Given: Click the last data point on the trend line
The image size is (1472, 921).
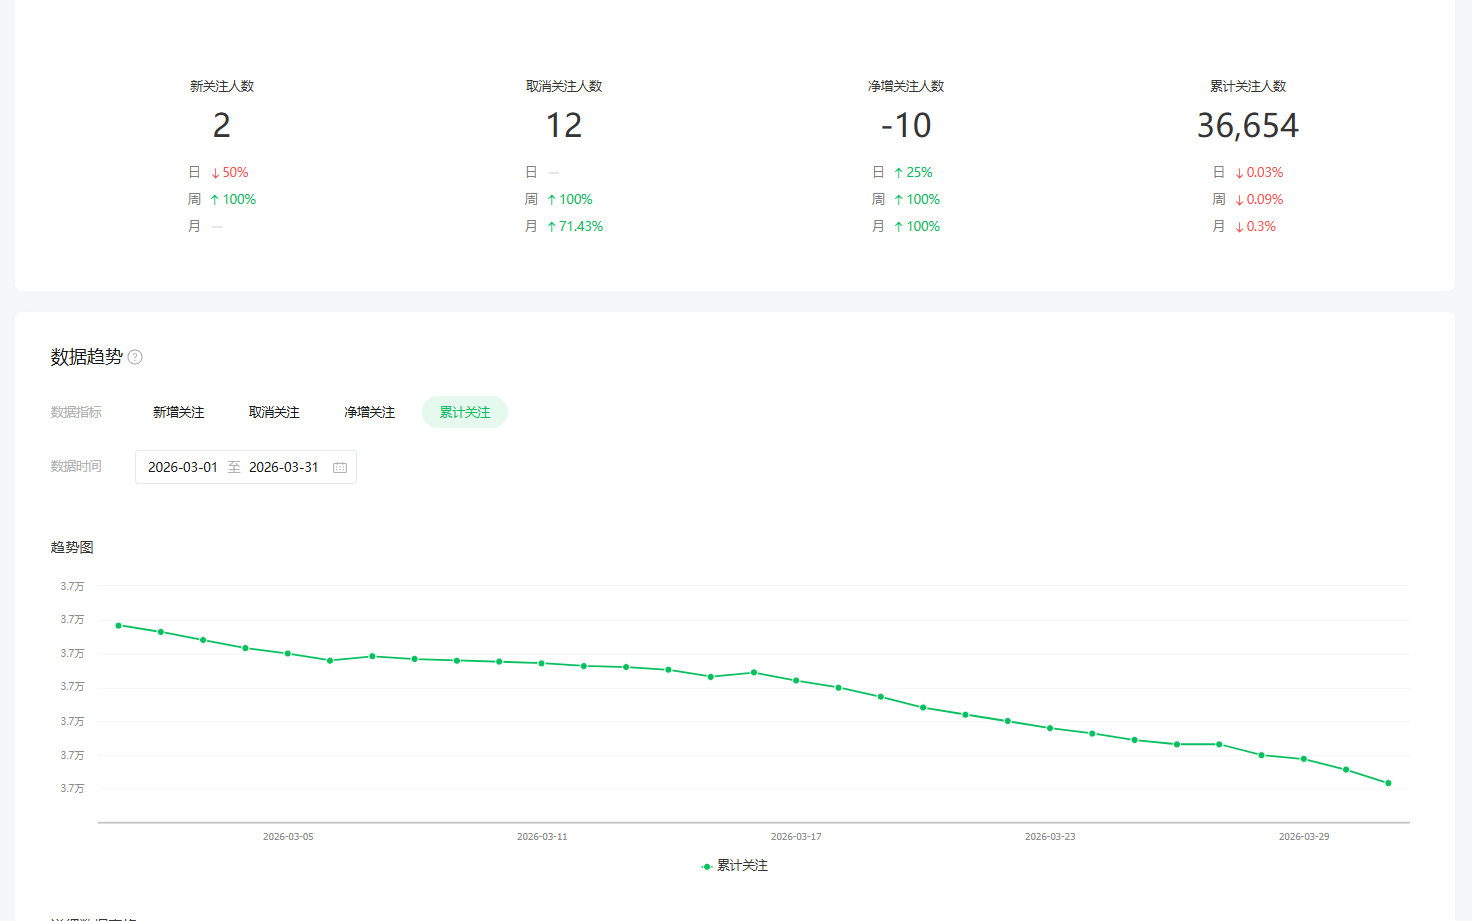Looking at the screenshot, I should pos(1389,783).
